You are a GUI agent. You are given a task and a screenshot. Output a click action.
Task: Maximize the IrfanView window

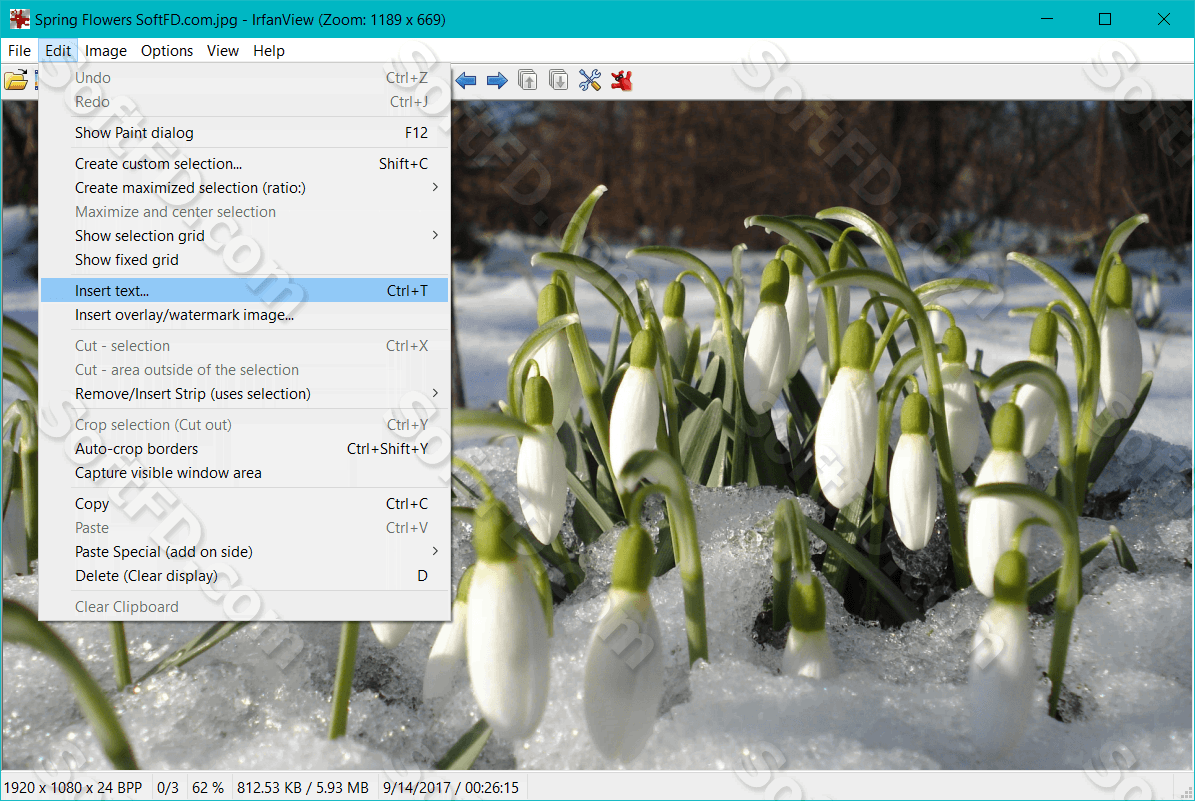click(x=1105, y=19)
